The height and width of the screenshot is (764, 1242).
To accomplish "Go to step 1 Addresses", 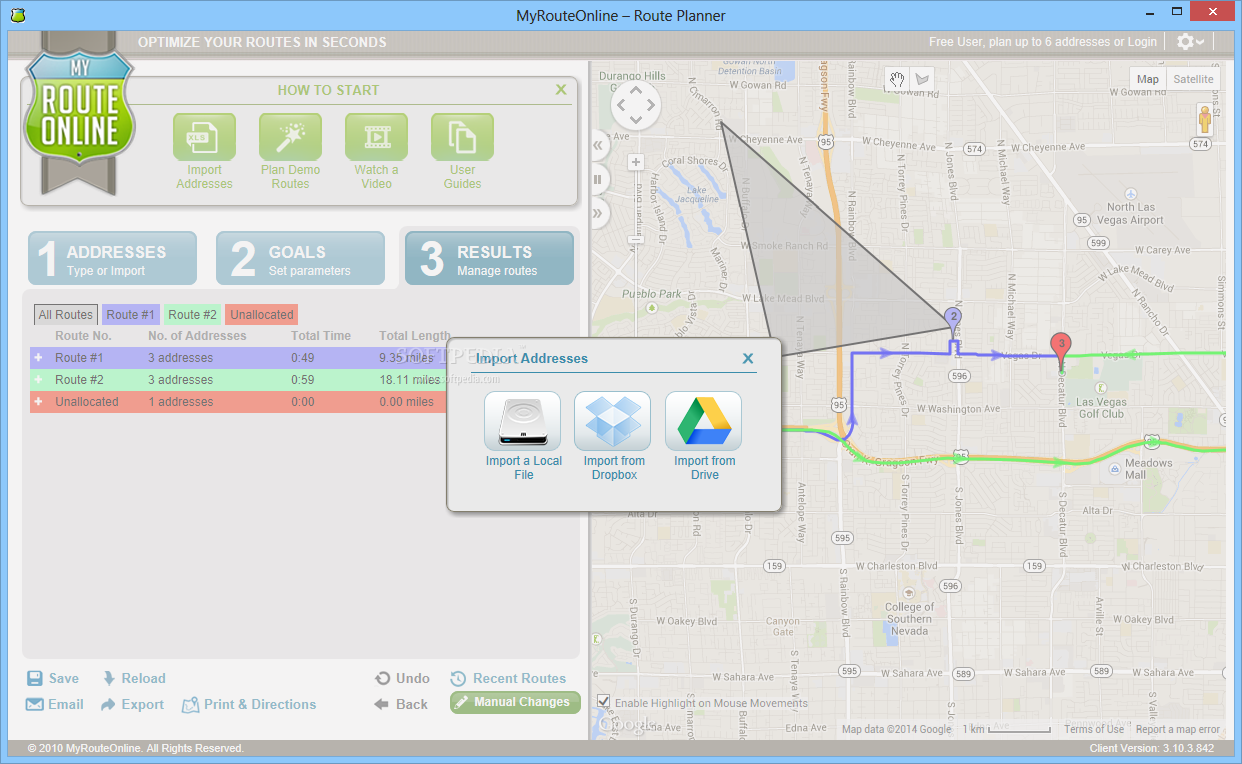I will (112, 259).
